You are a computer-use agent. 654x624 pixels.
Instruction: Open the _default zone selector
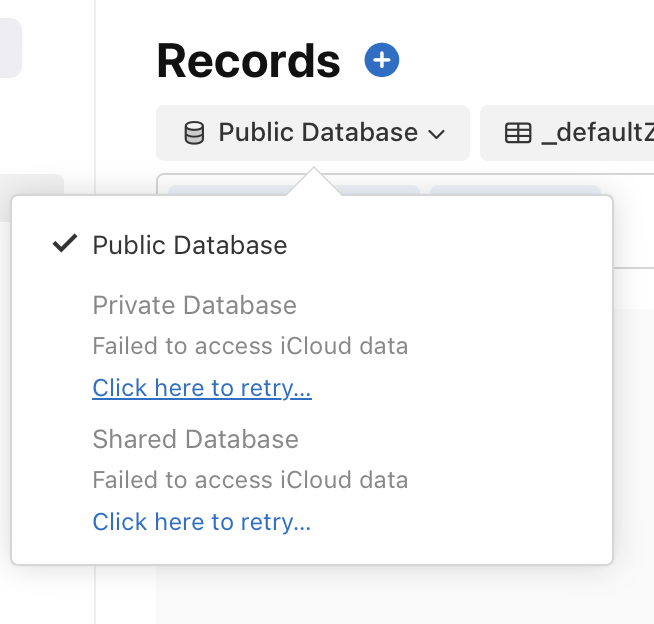567,133
